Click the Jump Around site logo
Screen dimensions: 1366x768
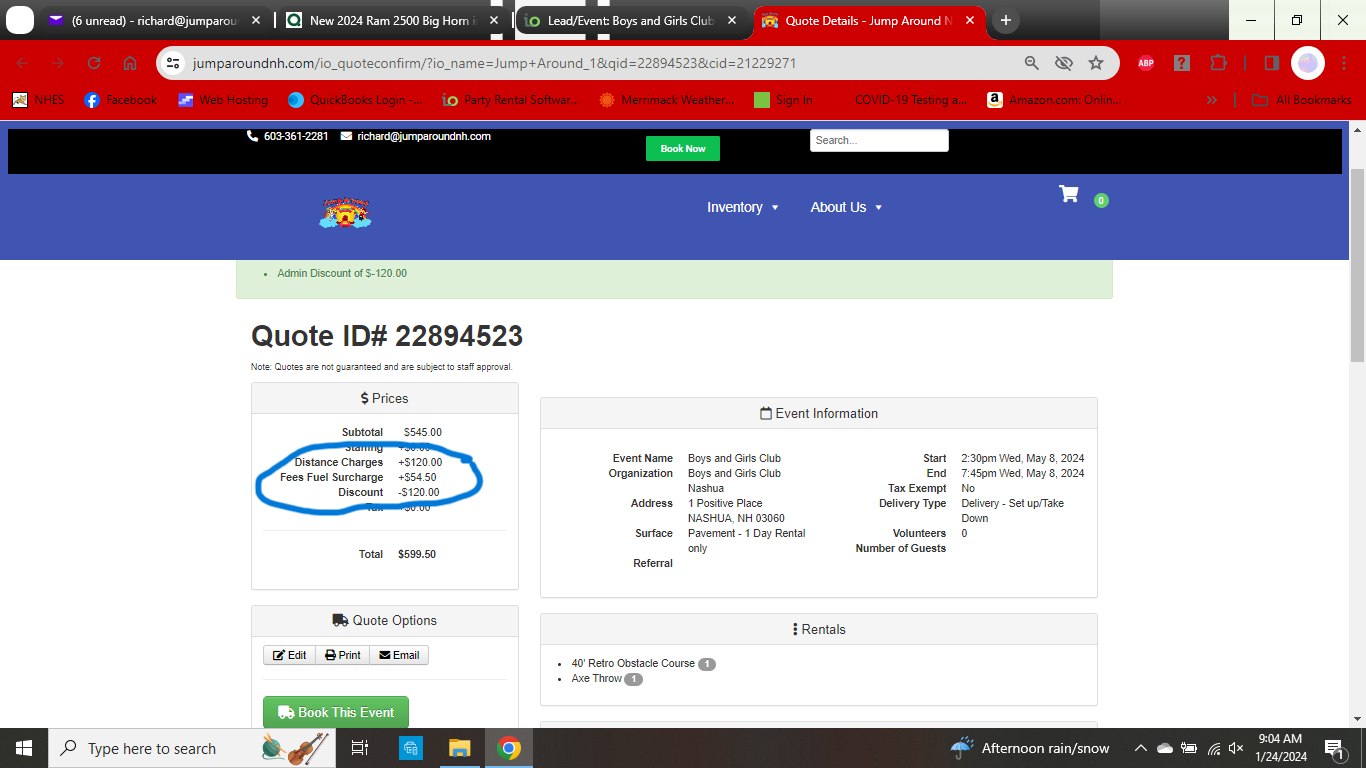point(345,212)
